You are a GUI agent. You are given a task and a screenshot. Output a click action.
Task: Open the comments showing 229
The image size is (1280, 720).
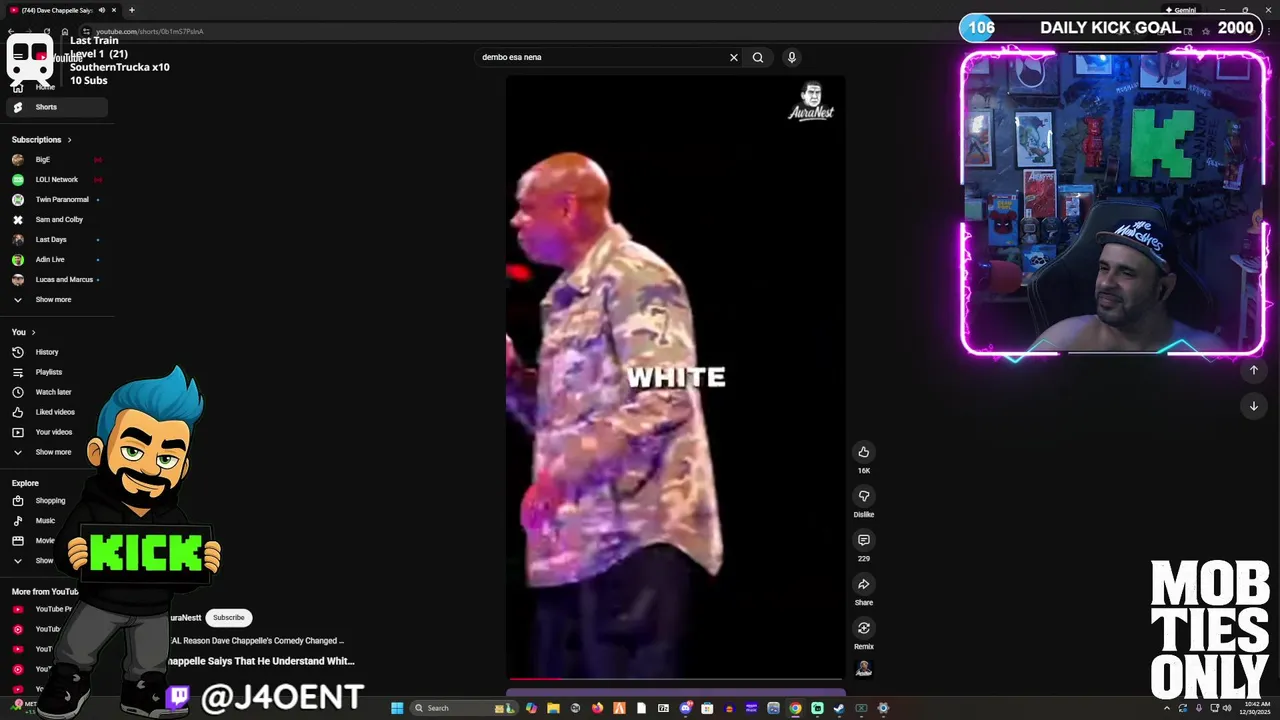pyautogui.click(x=864, y=540)
